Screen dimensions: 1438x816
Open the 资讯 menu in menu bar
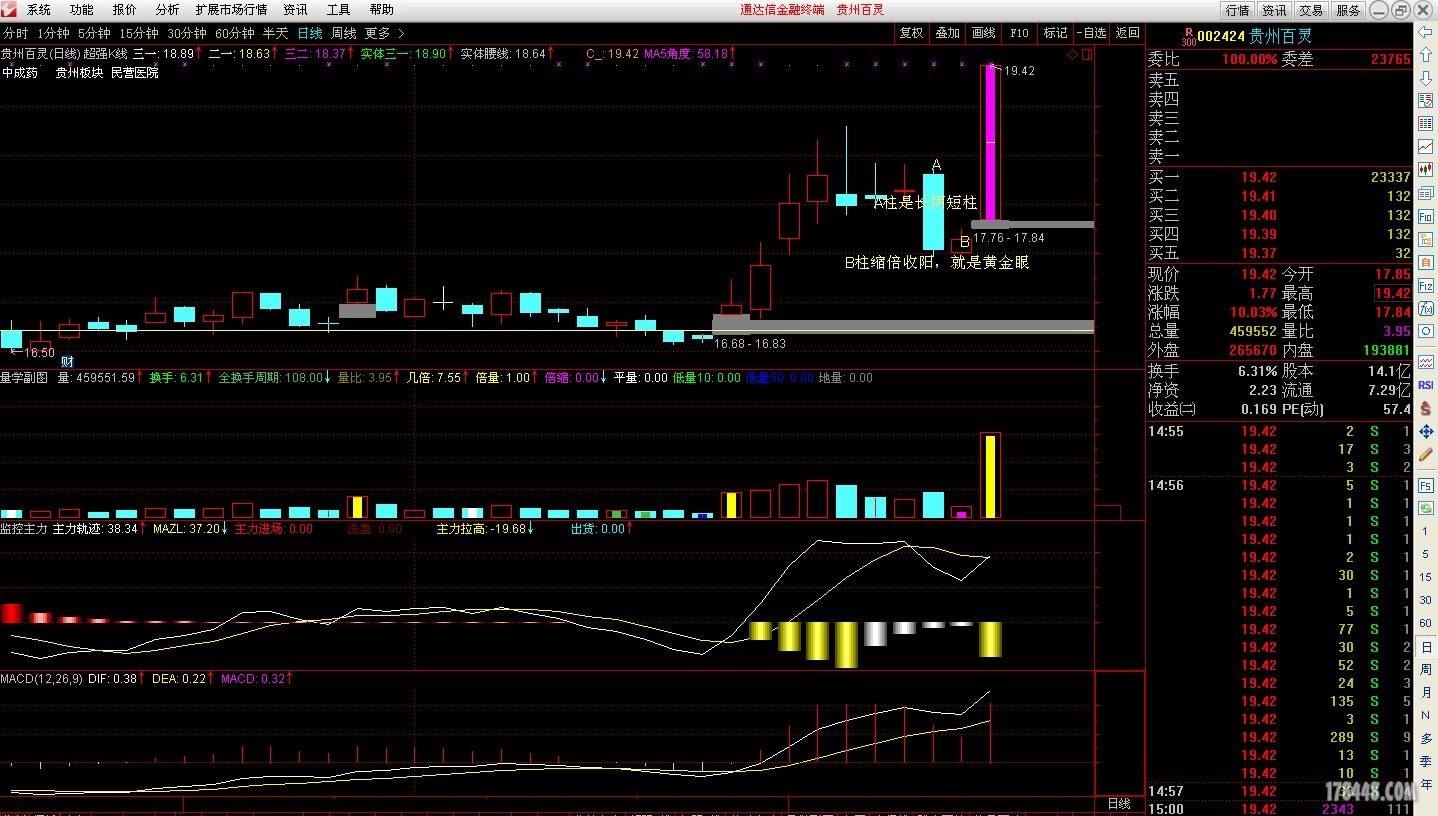295,10
